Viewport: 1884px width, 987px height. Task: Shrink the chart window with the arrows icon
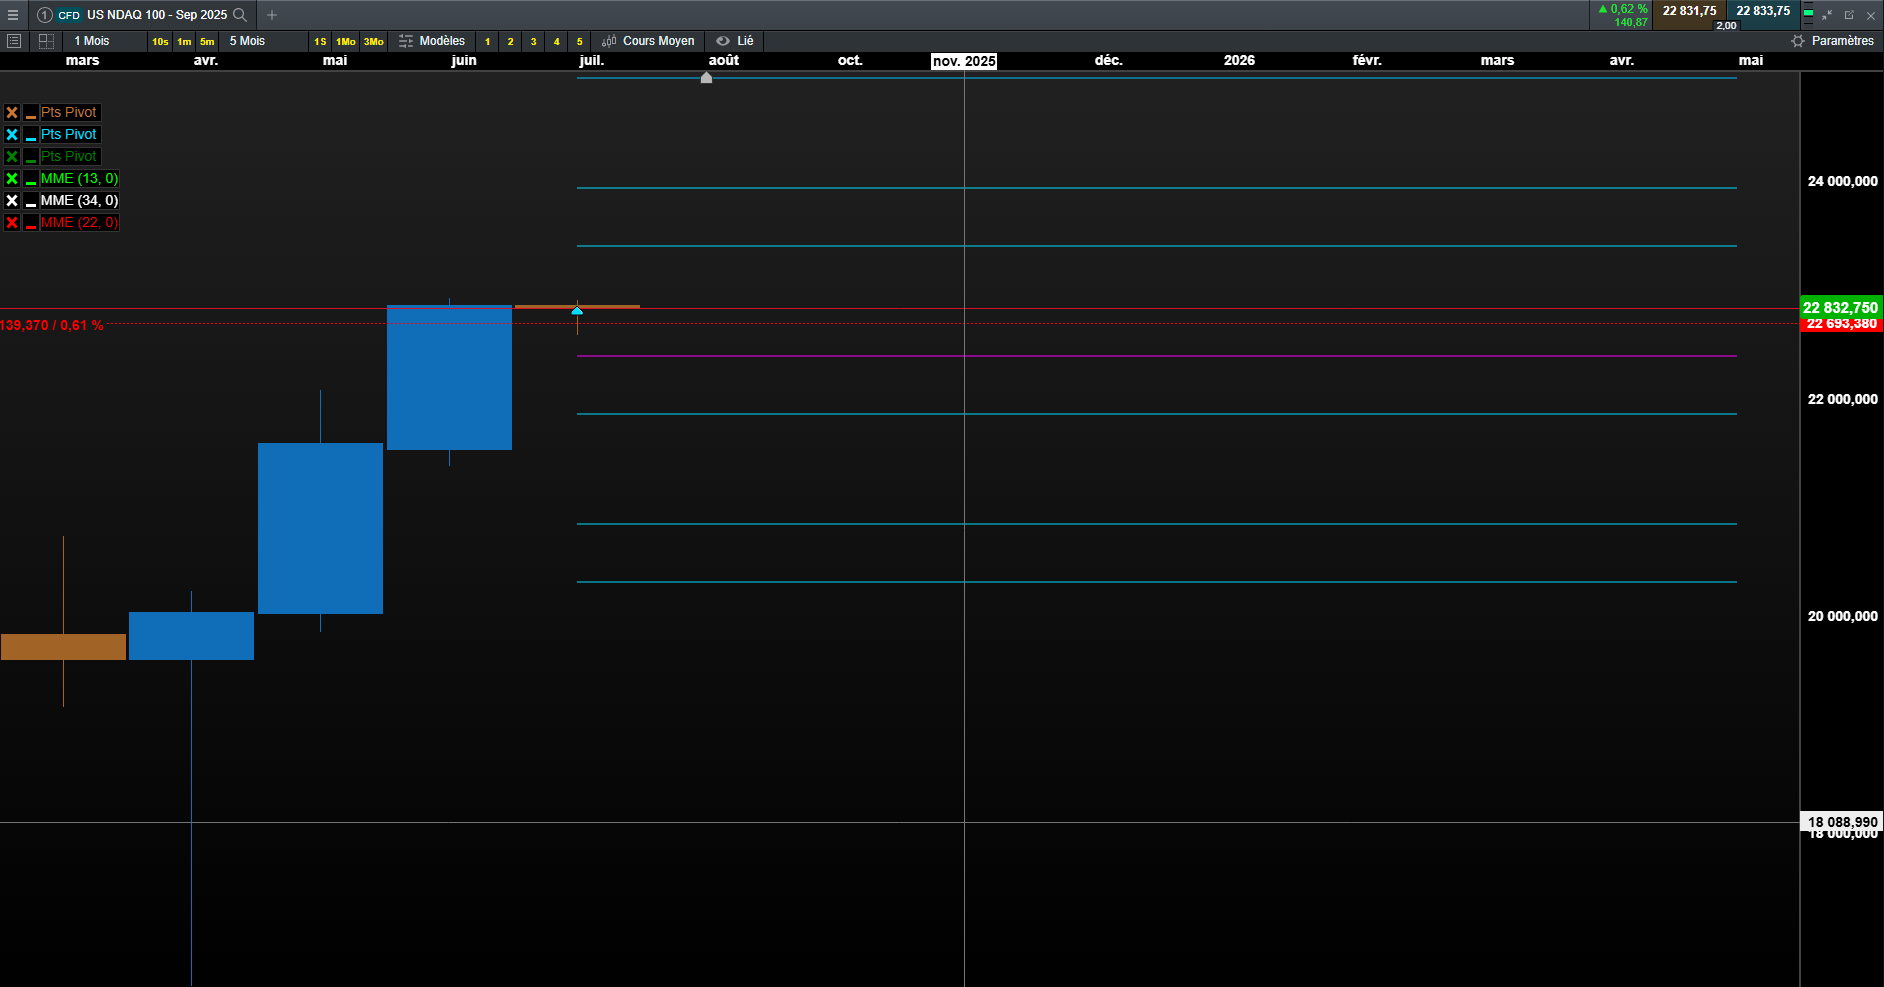(1827, 15)
